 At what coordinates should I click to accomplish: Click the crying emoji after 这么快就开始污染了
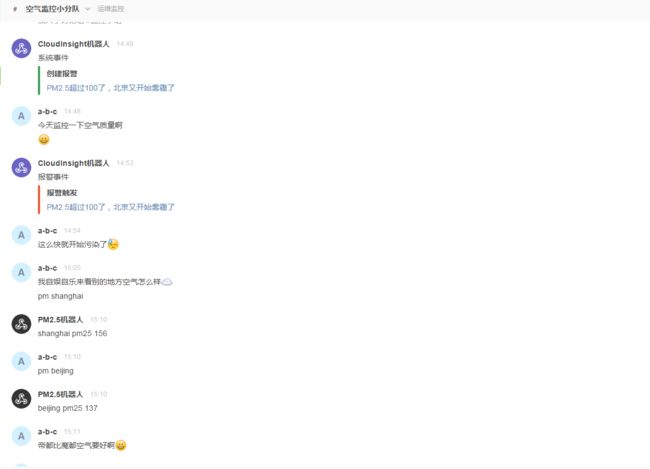tap(113, 244)
